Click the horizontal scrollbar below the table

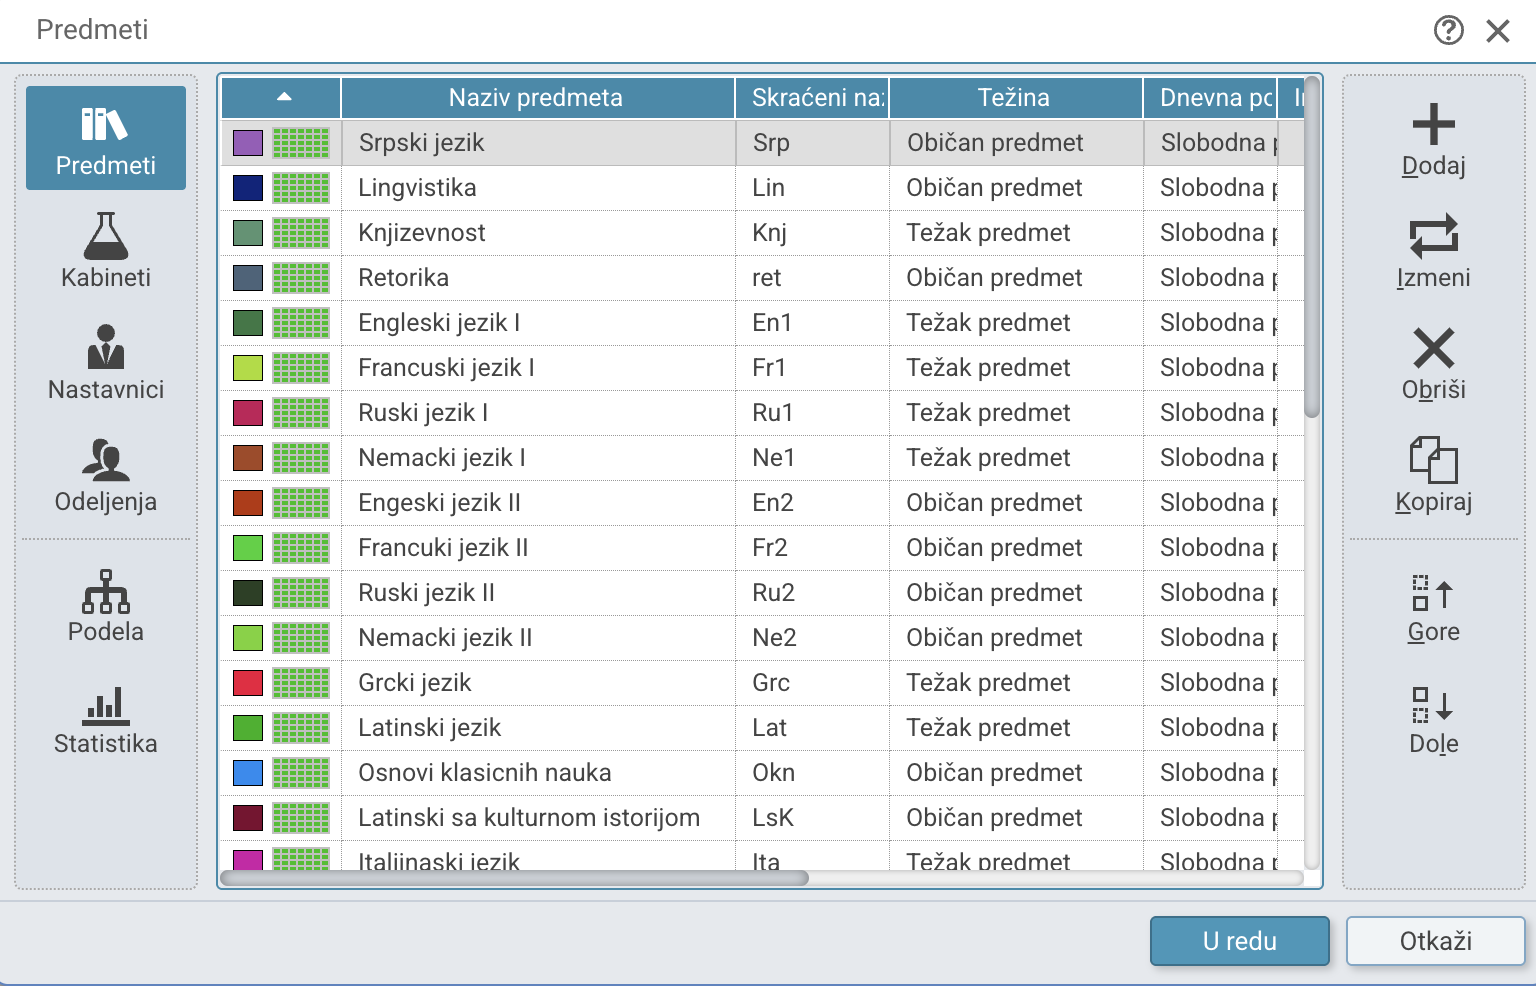pyautogui.click(x=514, y=878)
